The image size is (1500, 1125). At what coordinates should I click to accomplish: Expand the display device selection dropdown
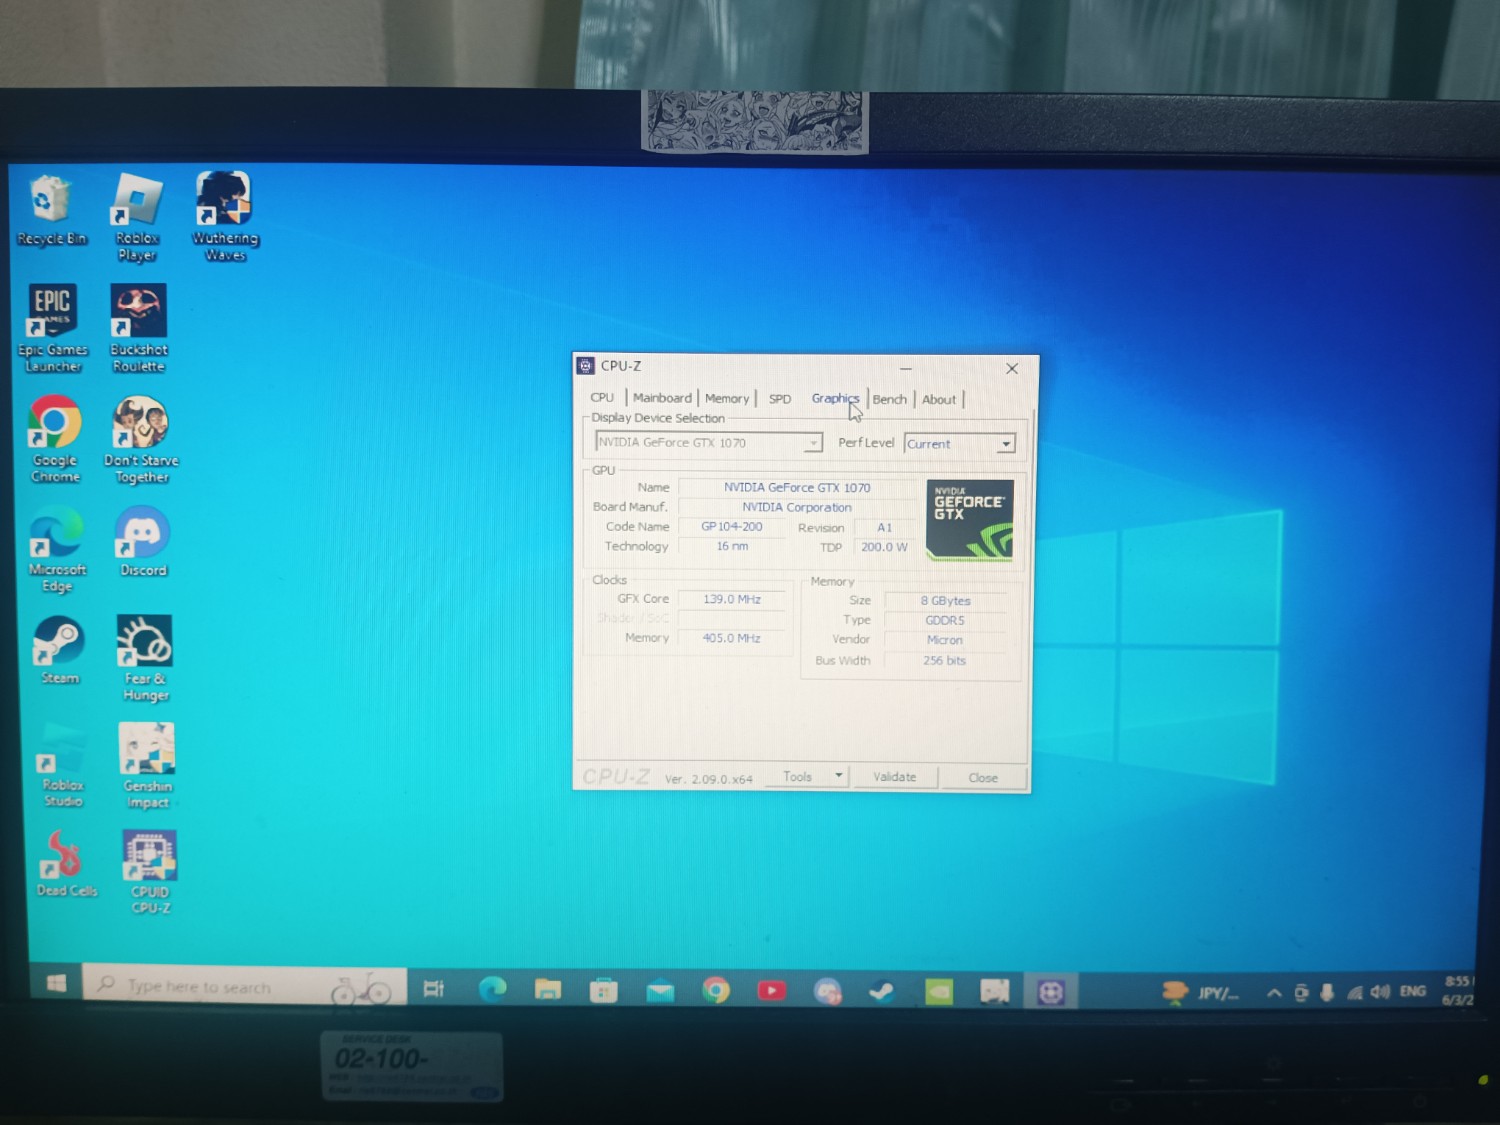814,443
